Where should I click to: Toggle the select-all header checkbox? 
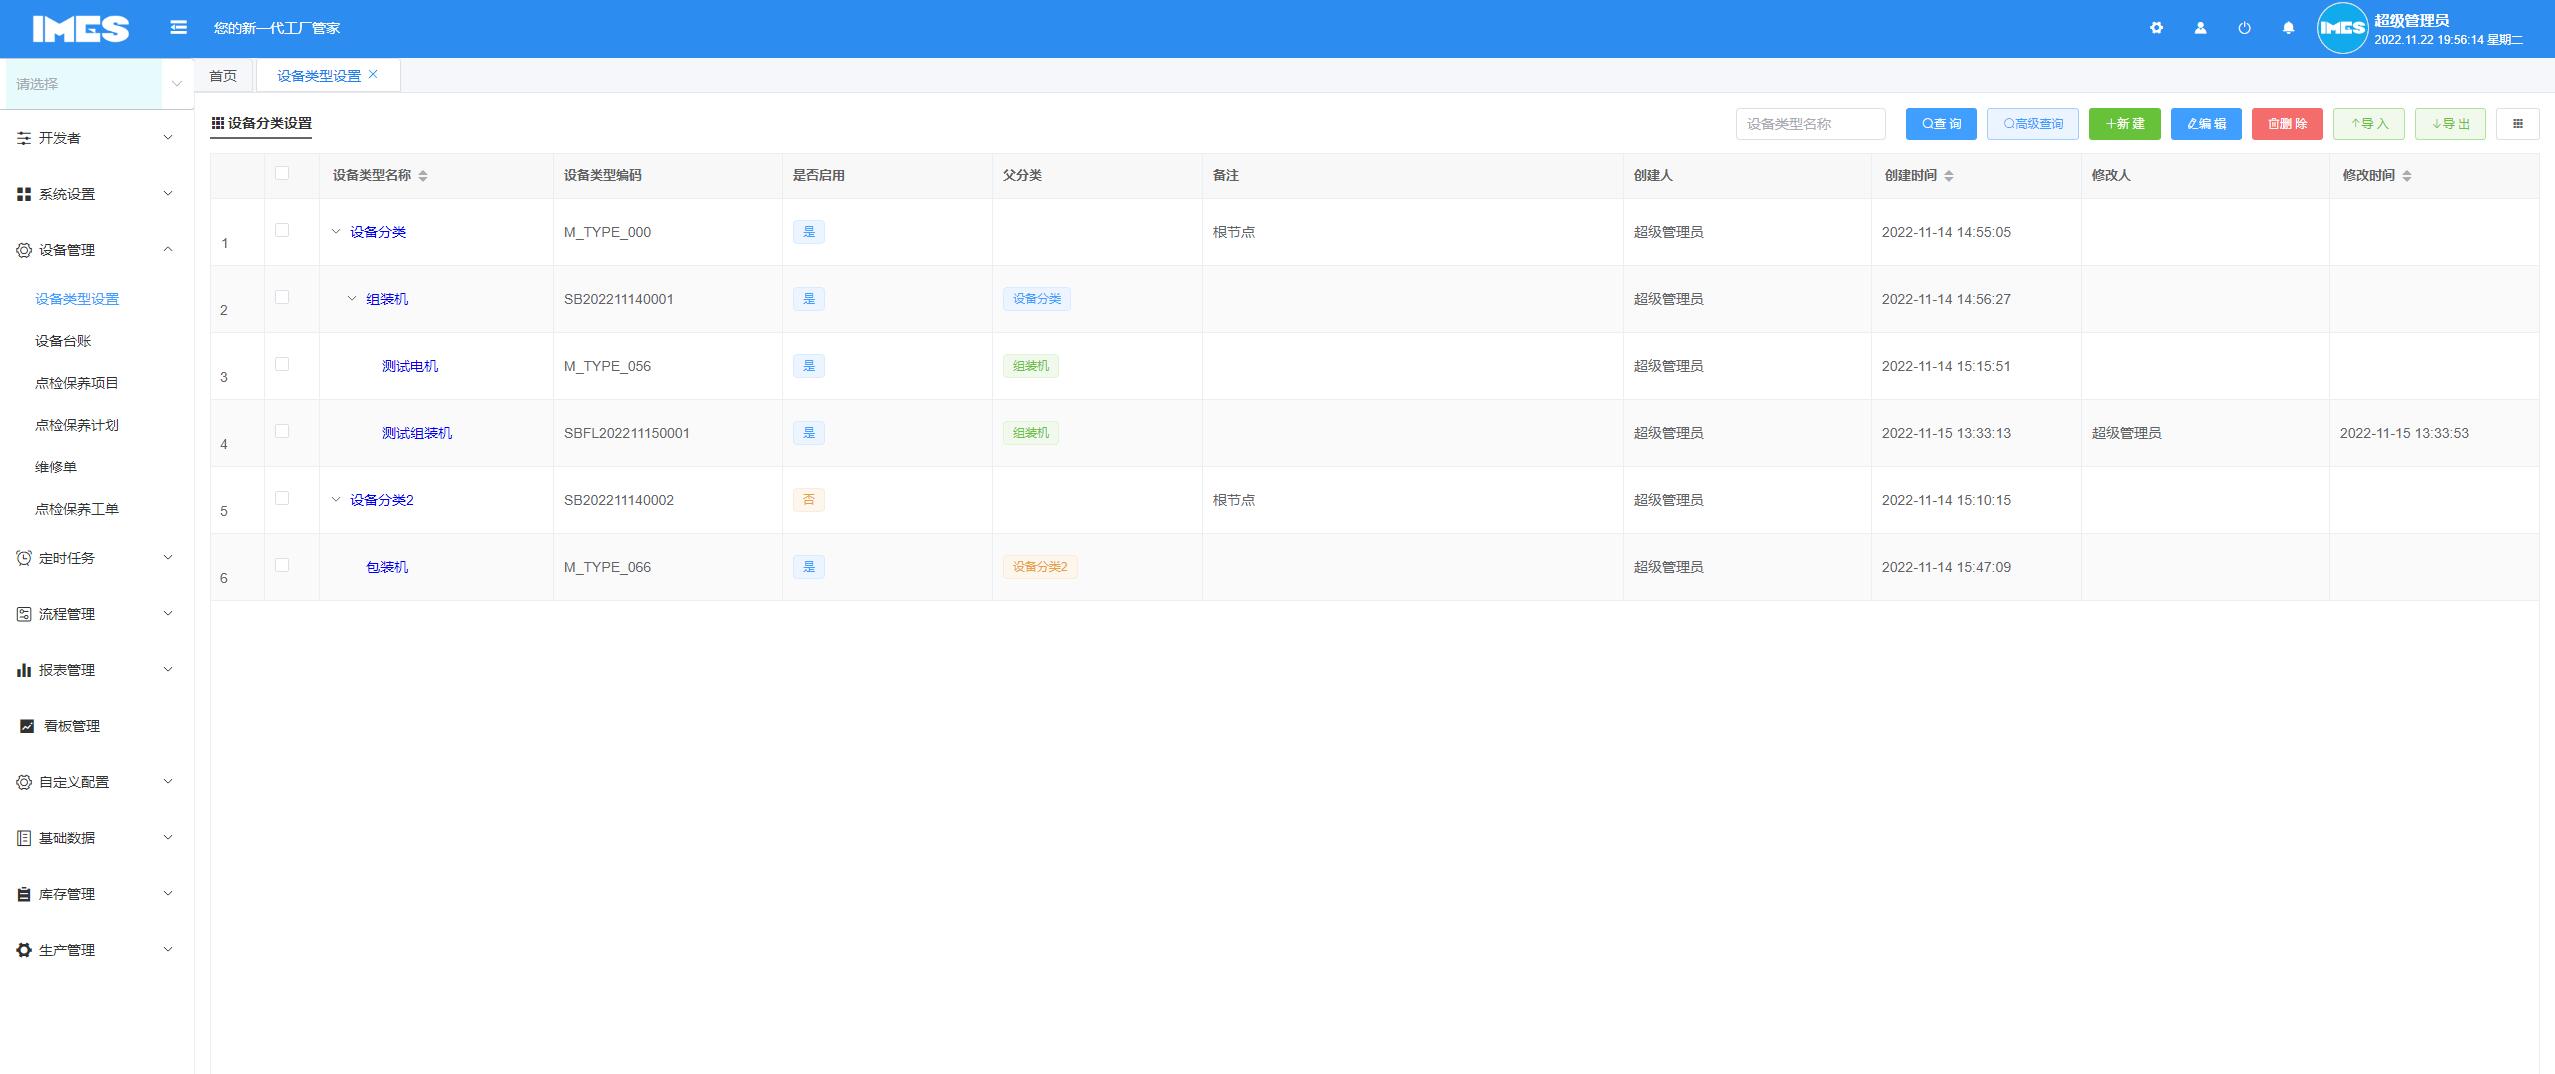tap(282, 173)
